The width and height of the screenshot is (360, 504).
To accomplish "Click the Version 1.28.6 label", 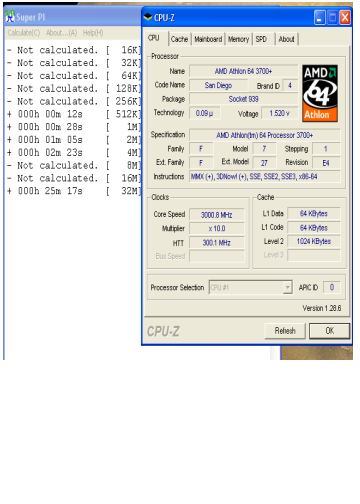I will tap(322, 308).
